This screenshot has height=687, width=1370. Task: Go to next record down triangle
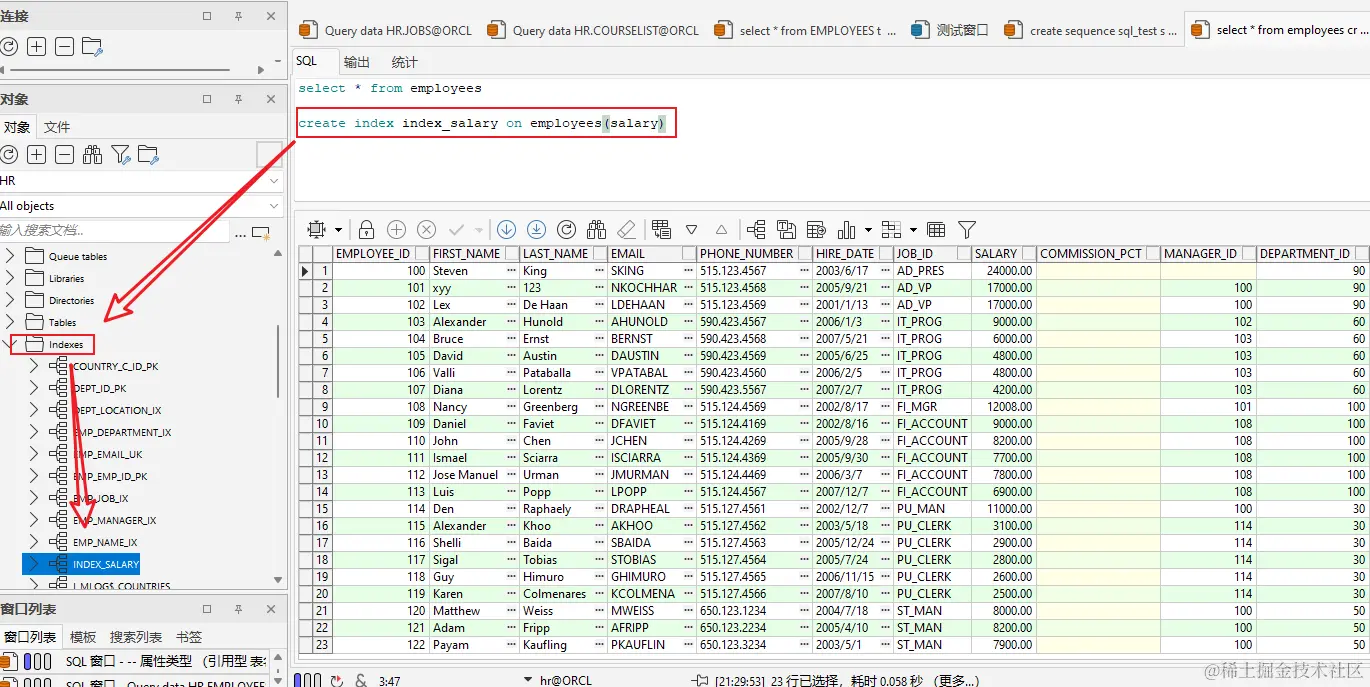click(x=691, y=230)
